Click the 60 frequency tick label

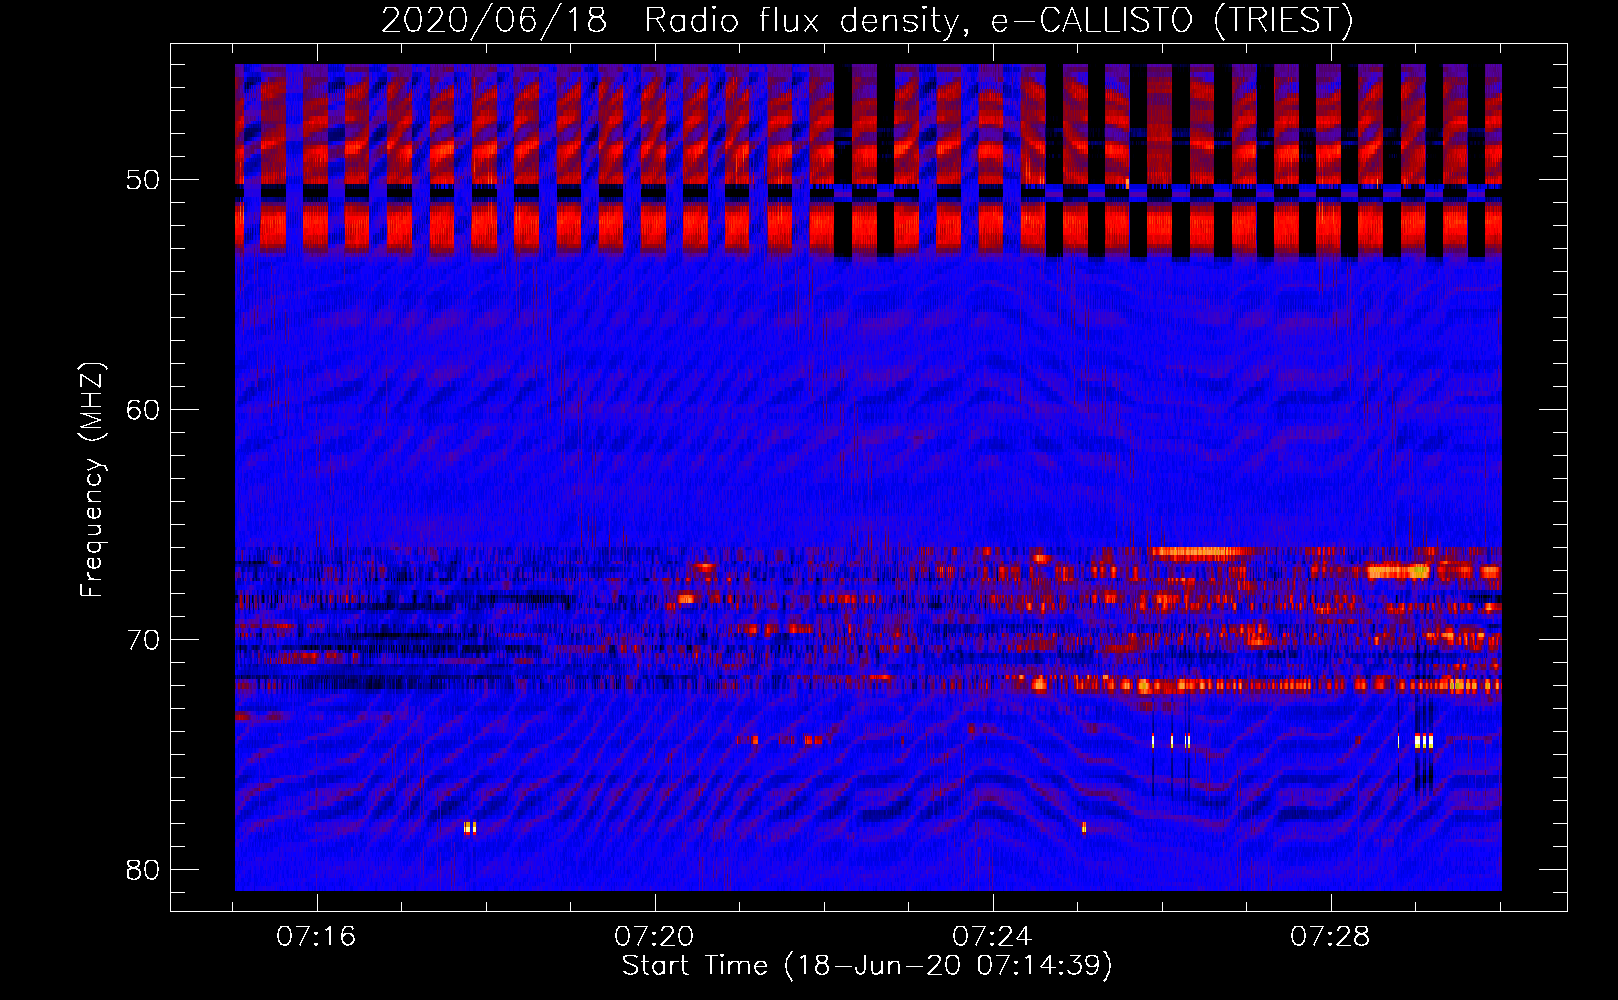click(x=144, y=410)
